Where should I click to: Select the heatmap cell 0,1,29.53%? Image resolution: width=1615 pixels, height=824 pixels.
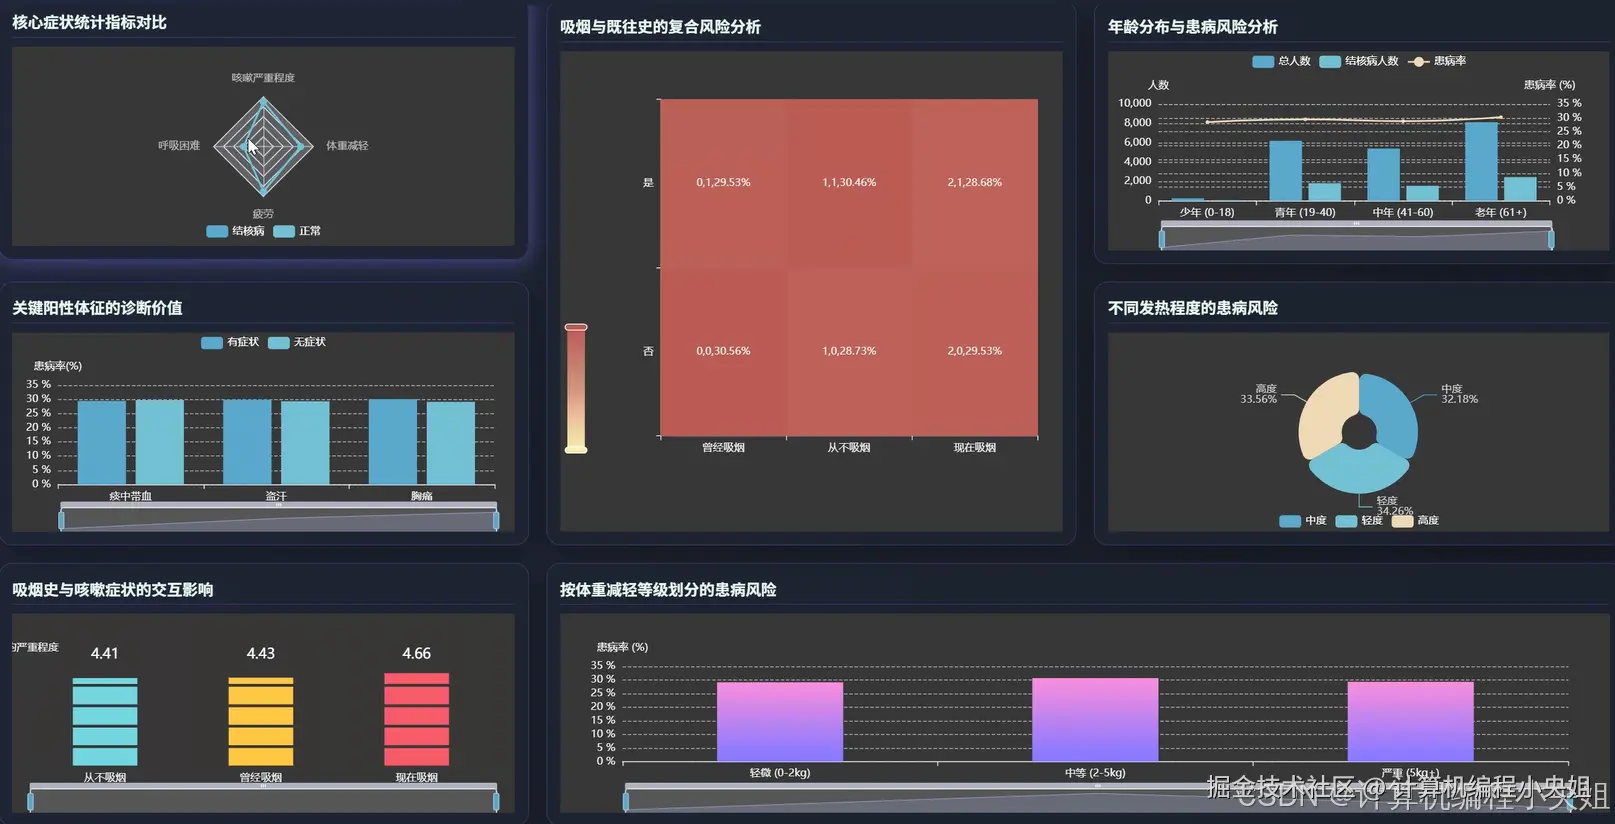tap(723, 183)
